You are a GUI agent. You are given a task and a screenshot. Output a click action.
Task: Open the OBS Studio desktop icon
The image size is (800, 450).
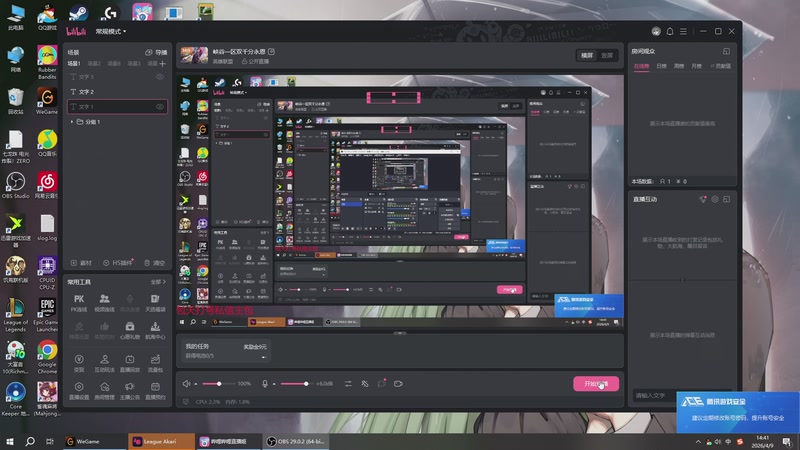click(x=16, y=186)
